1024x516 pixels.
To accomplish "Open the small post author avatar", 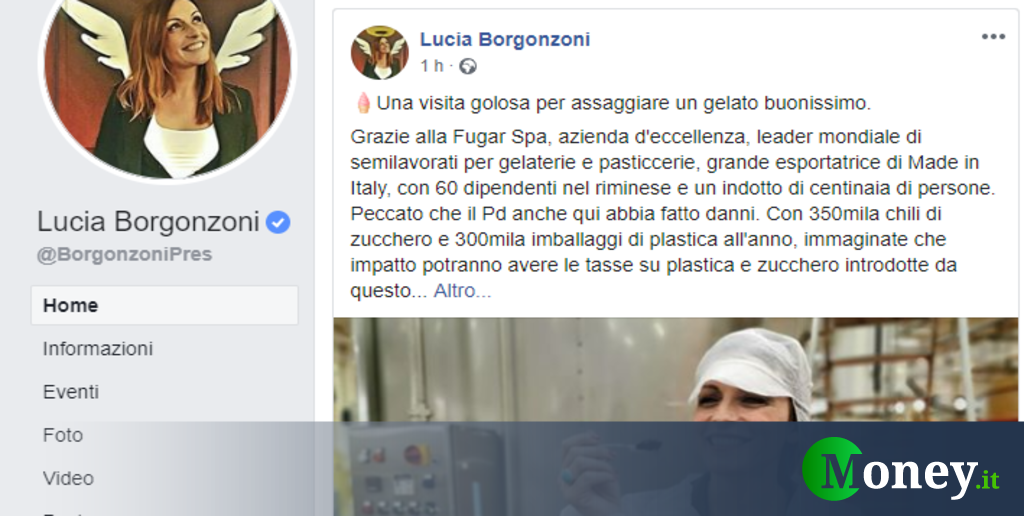I will (x=379, y=53).
